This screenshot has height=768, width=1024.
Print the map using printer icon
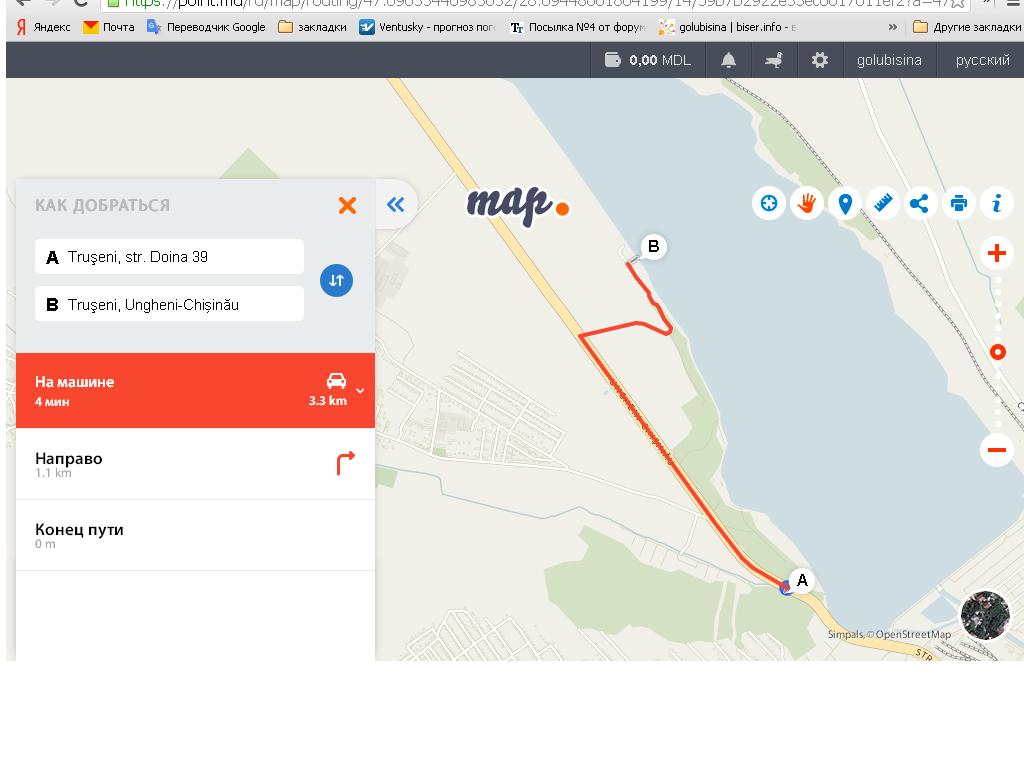point(958,204)
